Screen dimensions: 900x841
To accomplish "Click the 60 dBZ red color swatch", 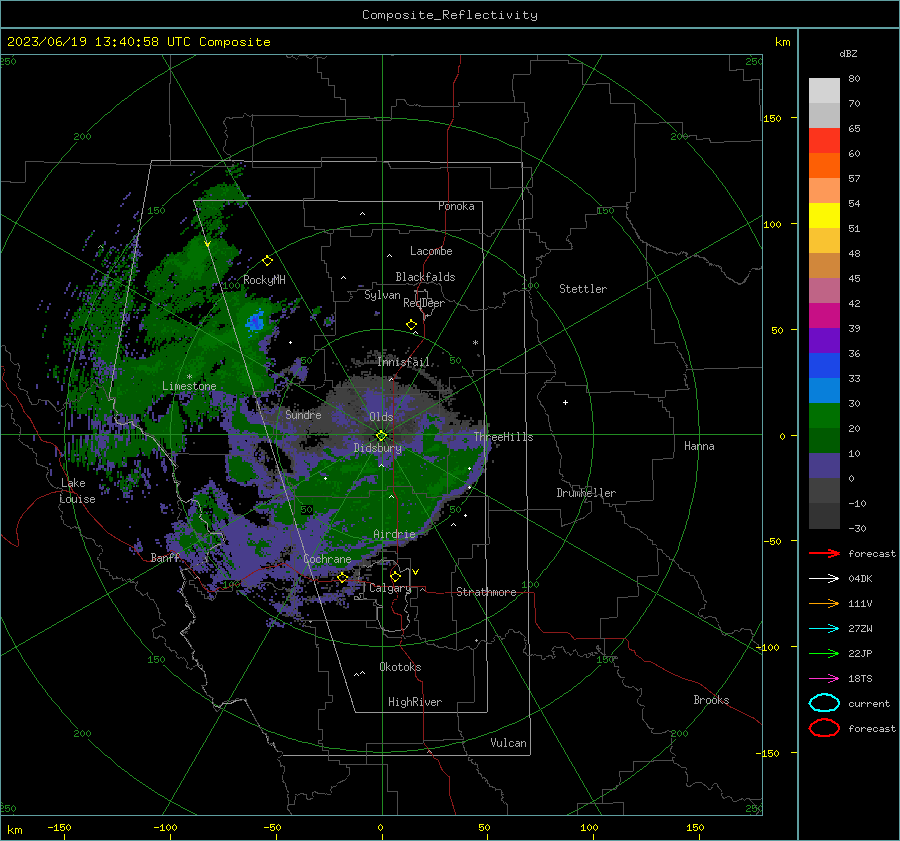I will [x=824, y=141].
